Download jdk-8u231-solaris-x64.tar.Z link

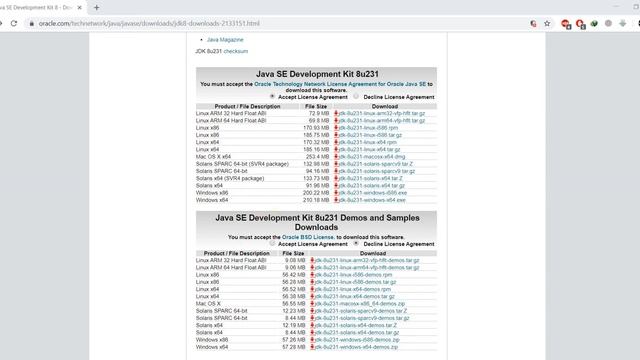[x=371, y=178]
